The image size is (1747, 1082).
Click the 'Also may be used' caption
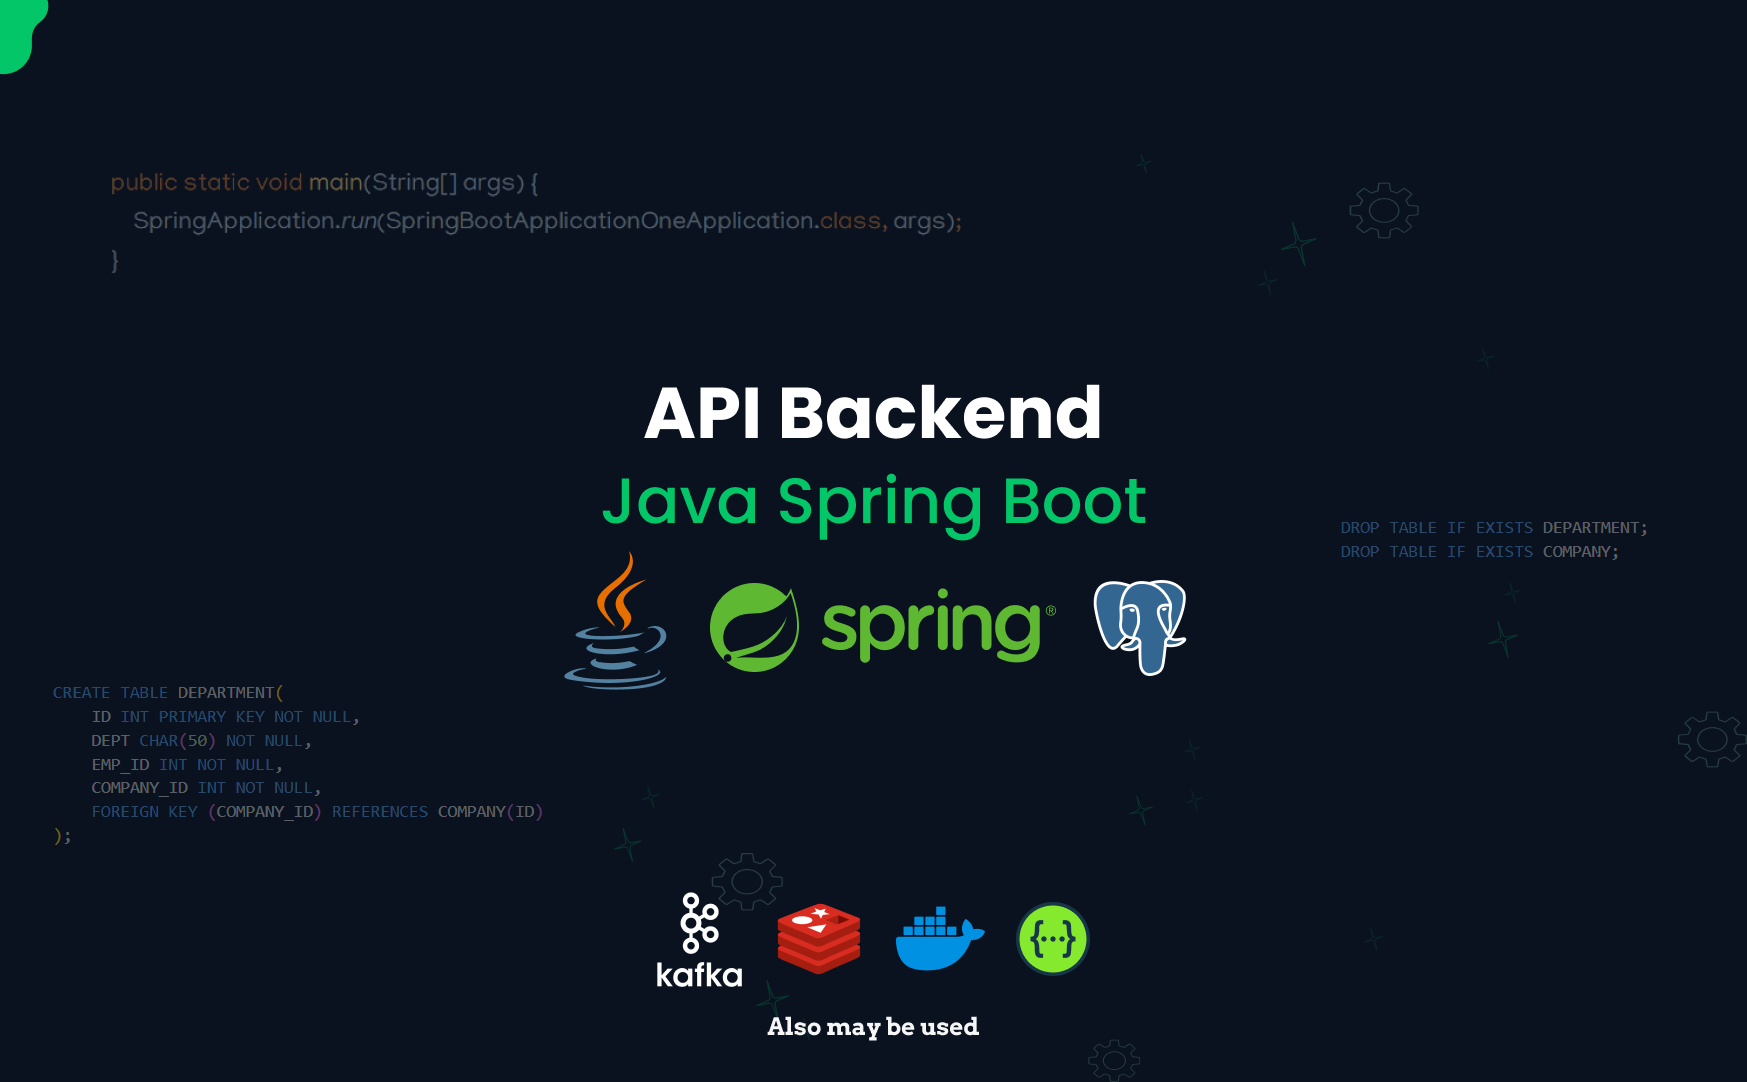[873, 1027]
